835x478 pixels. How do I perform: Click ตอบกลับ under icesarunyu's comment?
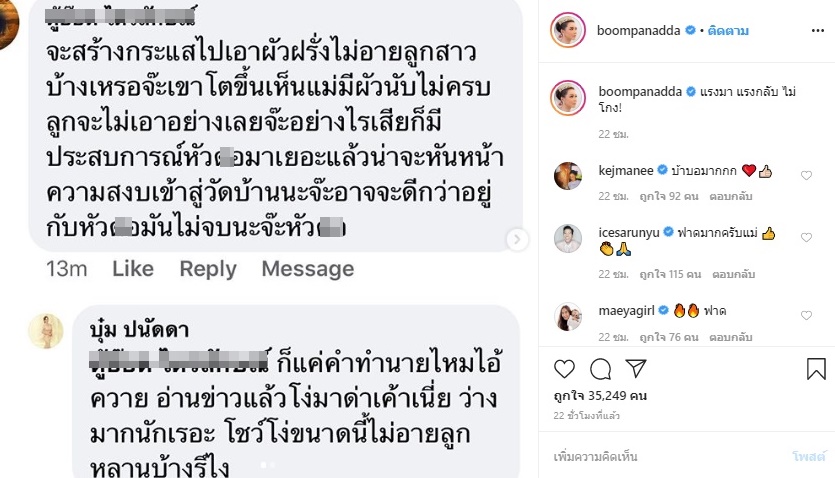734,274
